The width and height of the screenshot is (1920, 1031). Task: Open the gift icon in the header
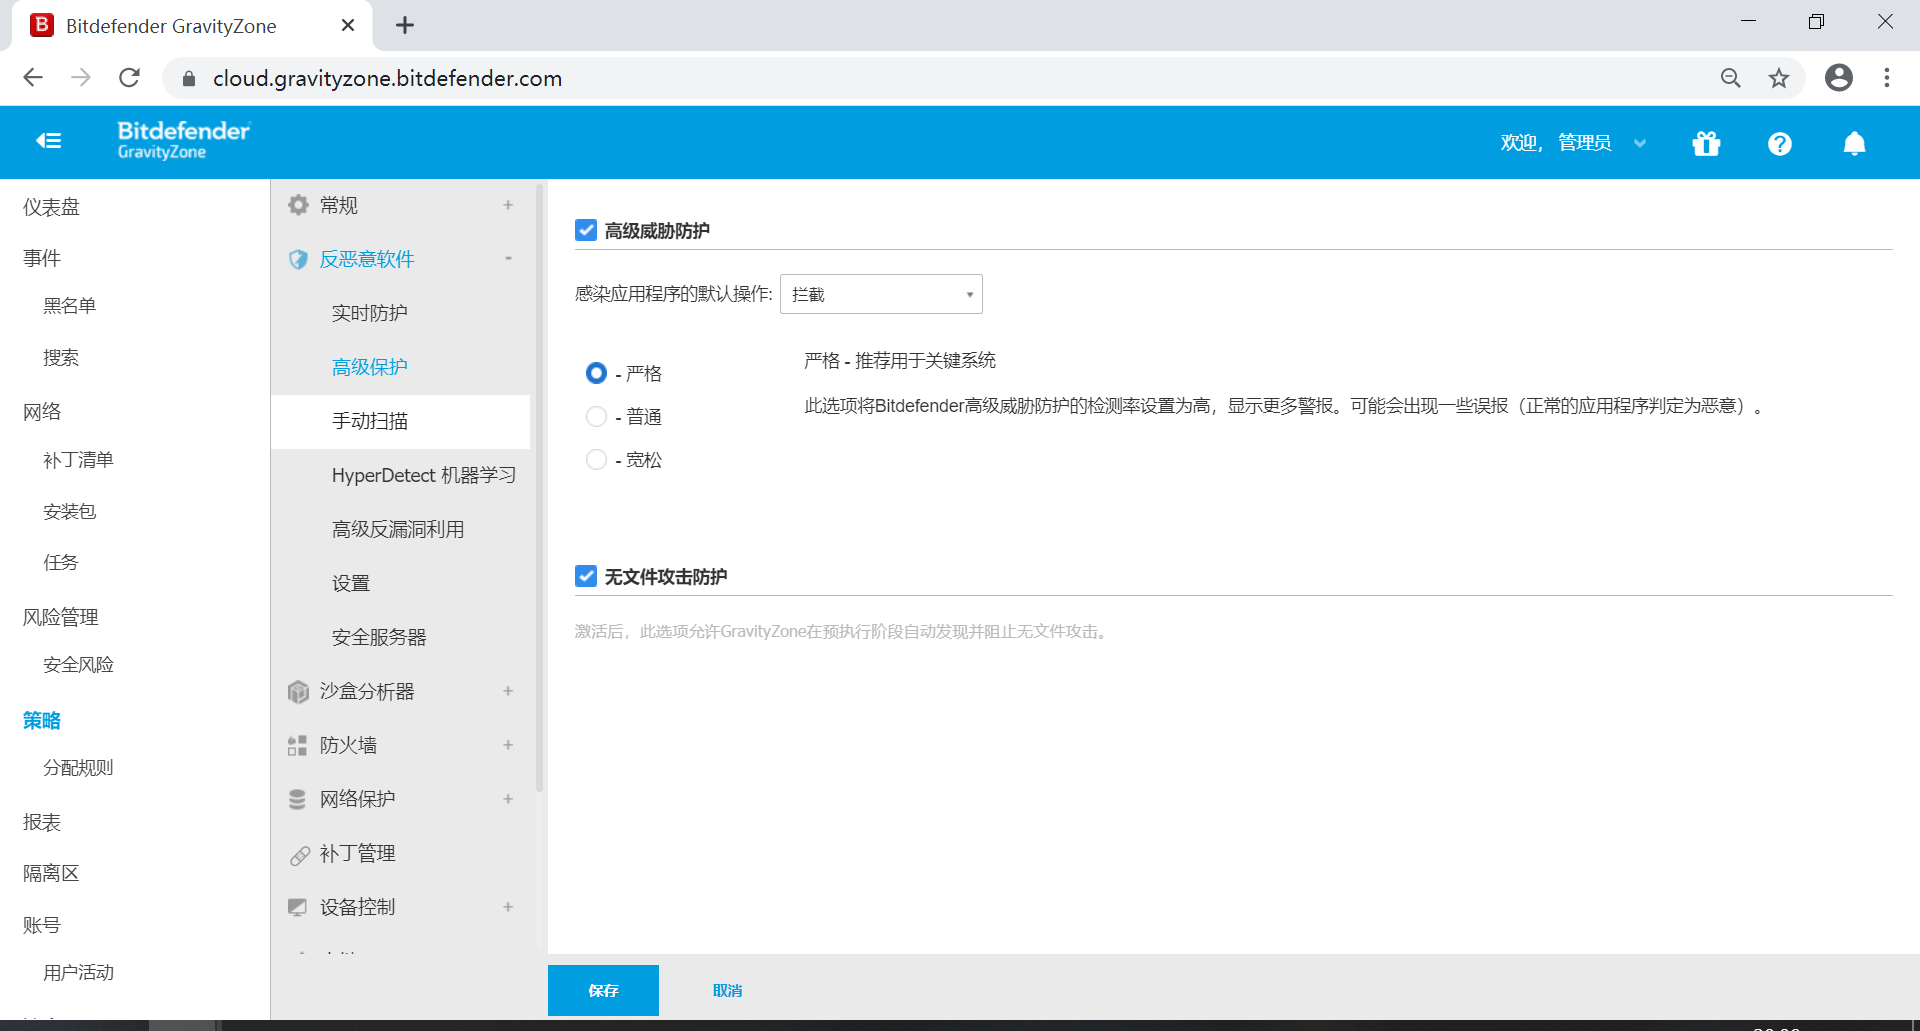[1706, 144]
